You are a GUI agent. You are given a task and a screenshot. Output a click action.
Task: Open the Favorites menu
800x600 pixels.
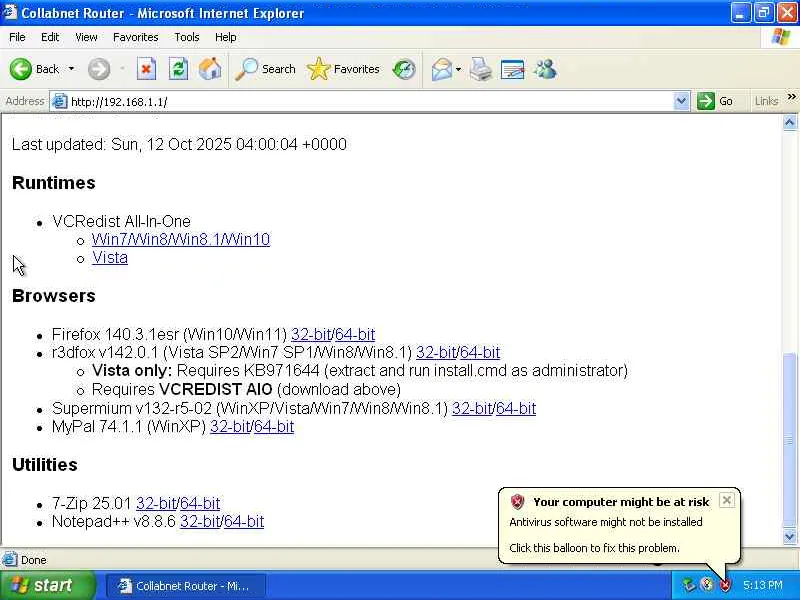point(136,37)
